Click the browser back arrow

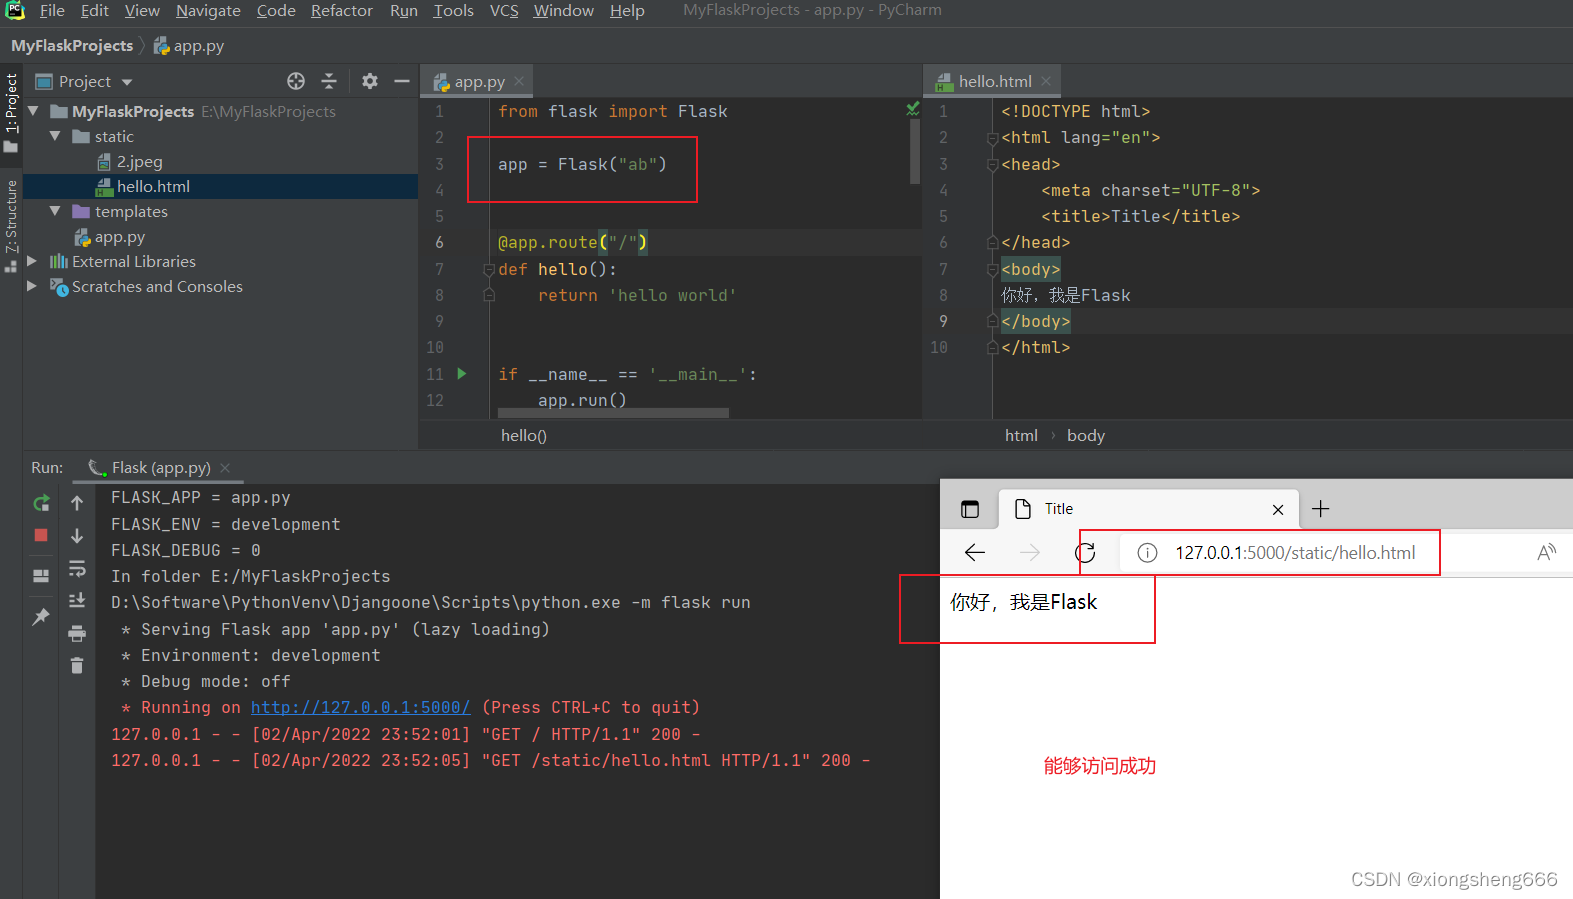click(975, 552)
